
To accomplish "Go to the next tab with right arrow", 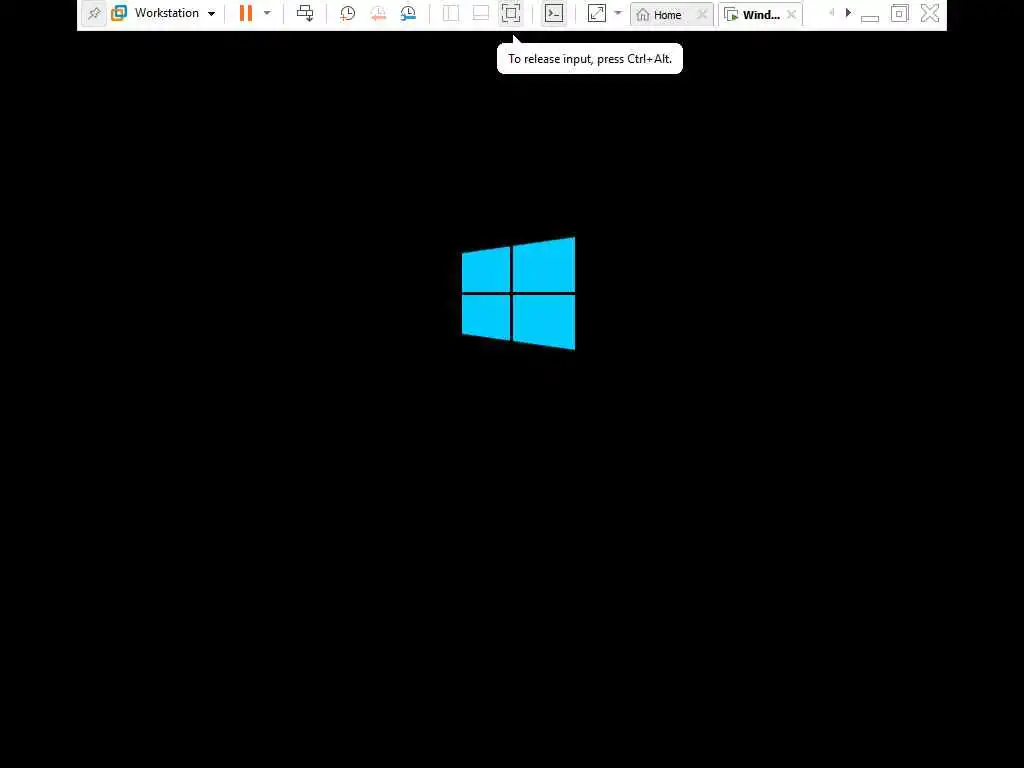I will (848, 12).
